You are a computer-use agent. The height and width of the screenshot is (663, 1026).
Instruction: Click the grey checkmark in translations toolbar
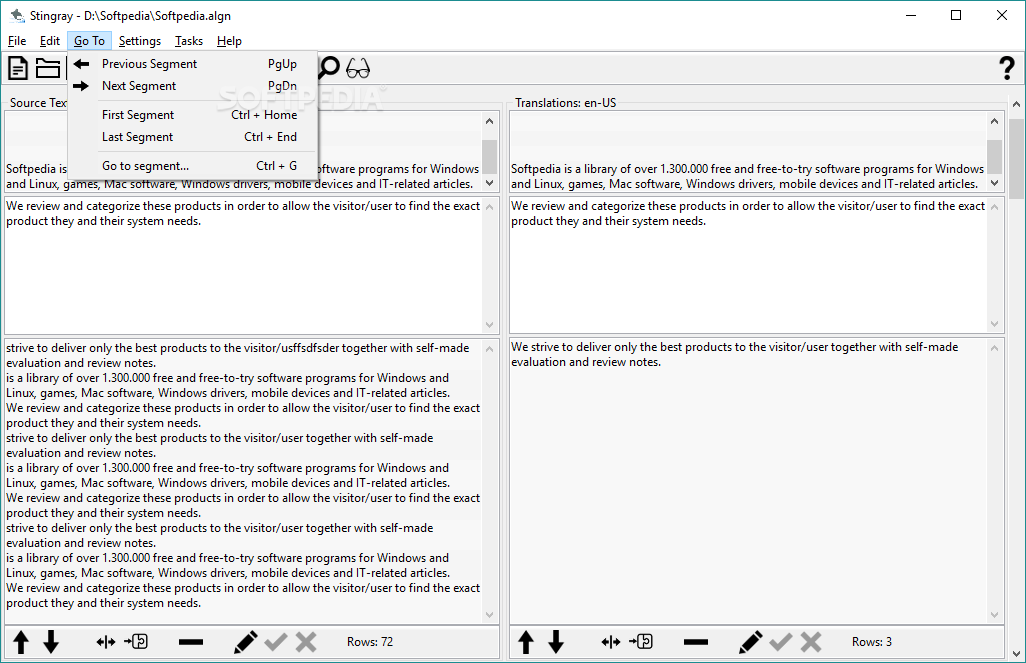pos(781,642)
